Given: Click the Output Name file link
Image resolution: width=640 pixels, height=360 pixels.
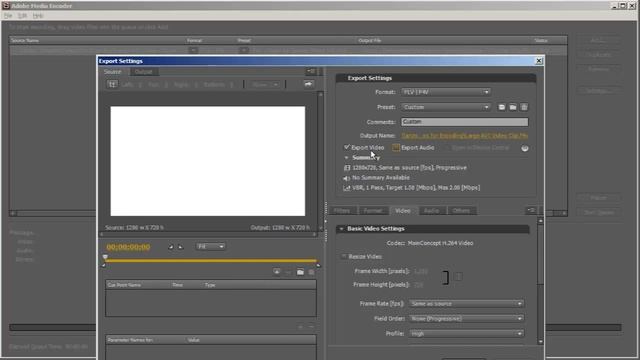Looking at the screenshot, I should pos(464,136).
